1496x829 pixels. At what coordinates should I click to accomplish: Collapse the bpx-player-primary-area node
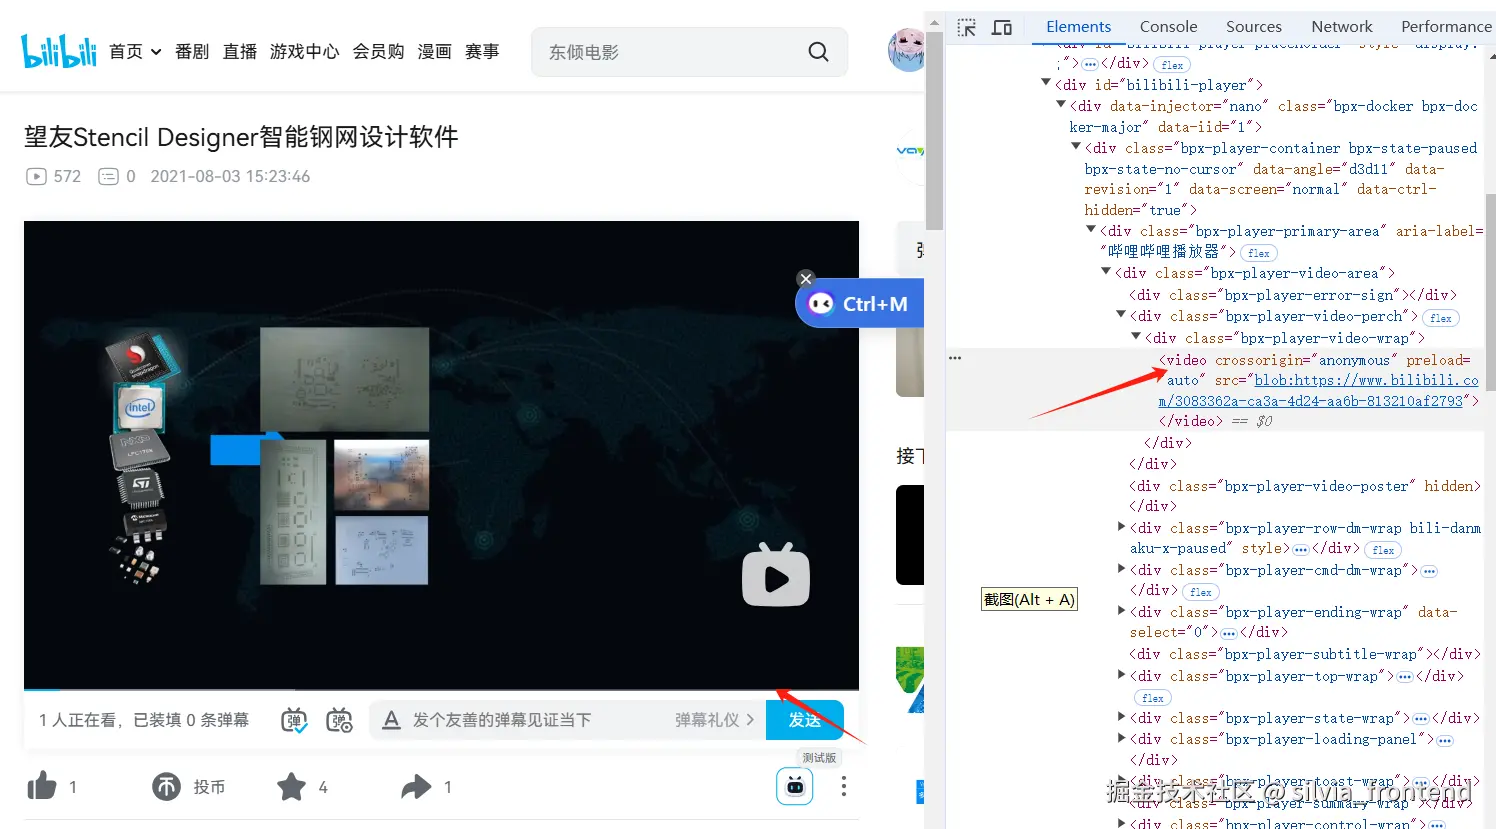pyautogui.click(x=1091, y=230)
